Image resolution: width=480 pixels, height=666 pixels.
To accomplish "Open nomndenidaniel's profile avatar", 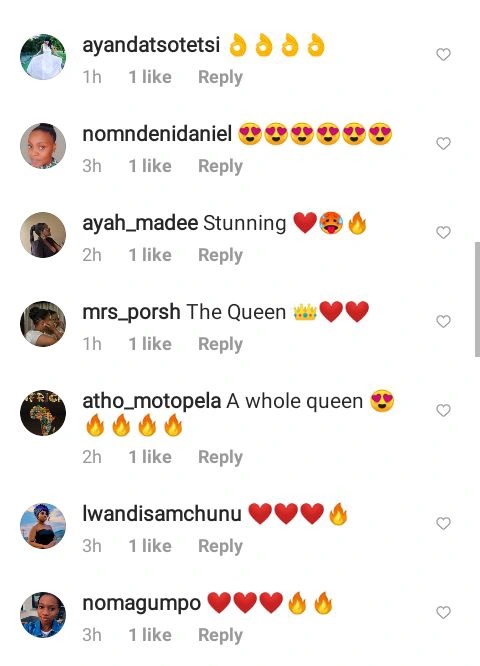I will pyautogui.click(x=43, y=146).
